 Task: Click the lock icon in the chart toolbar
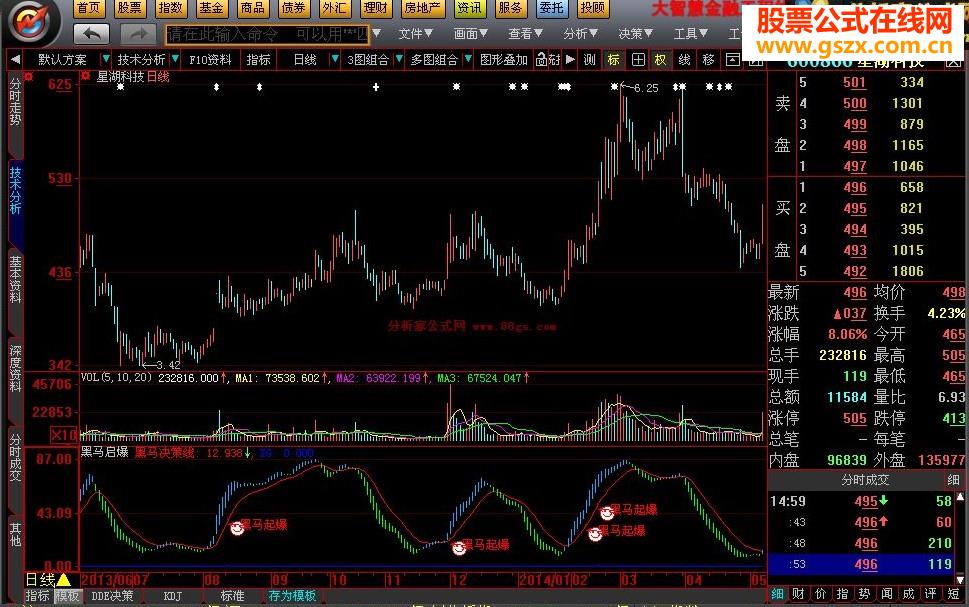(541, 60)
